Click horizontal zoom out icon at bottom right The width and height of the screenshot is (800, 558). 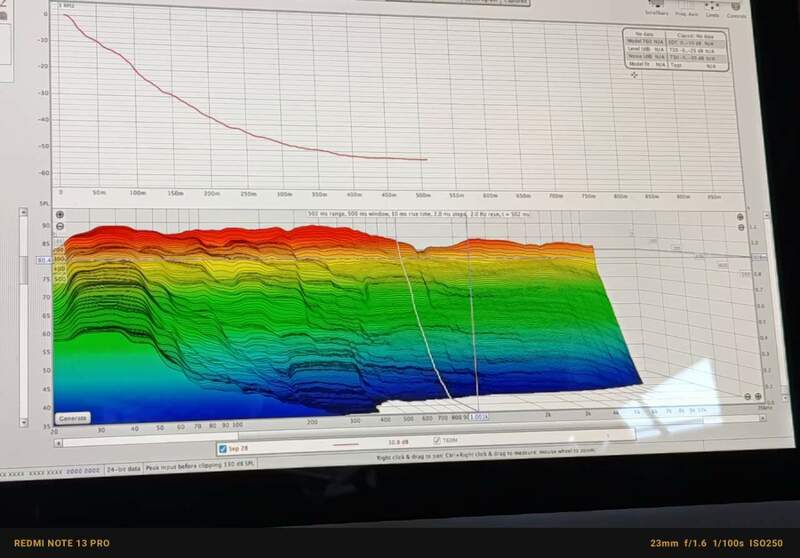(x=747, y=396)
